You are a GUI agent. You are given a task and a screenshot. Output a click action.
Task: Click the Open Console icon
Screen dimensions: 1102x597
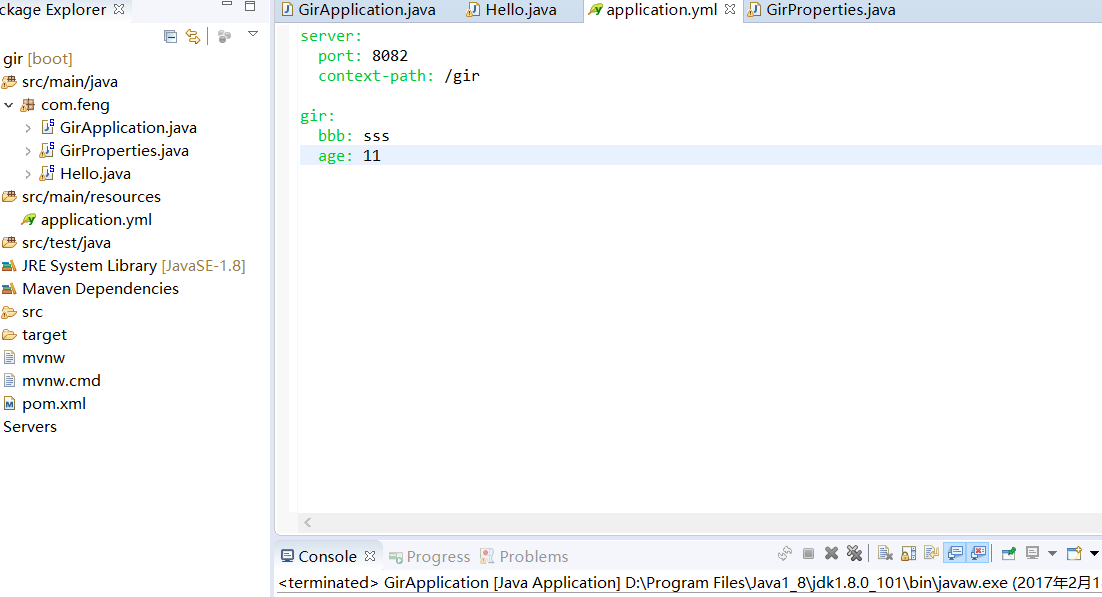1074,553
